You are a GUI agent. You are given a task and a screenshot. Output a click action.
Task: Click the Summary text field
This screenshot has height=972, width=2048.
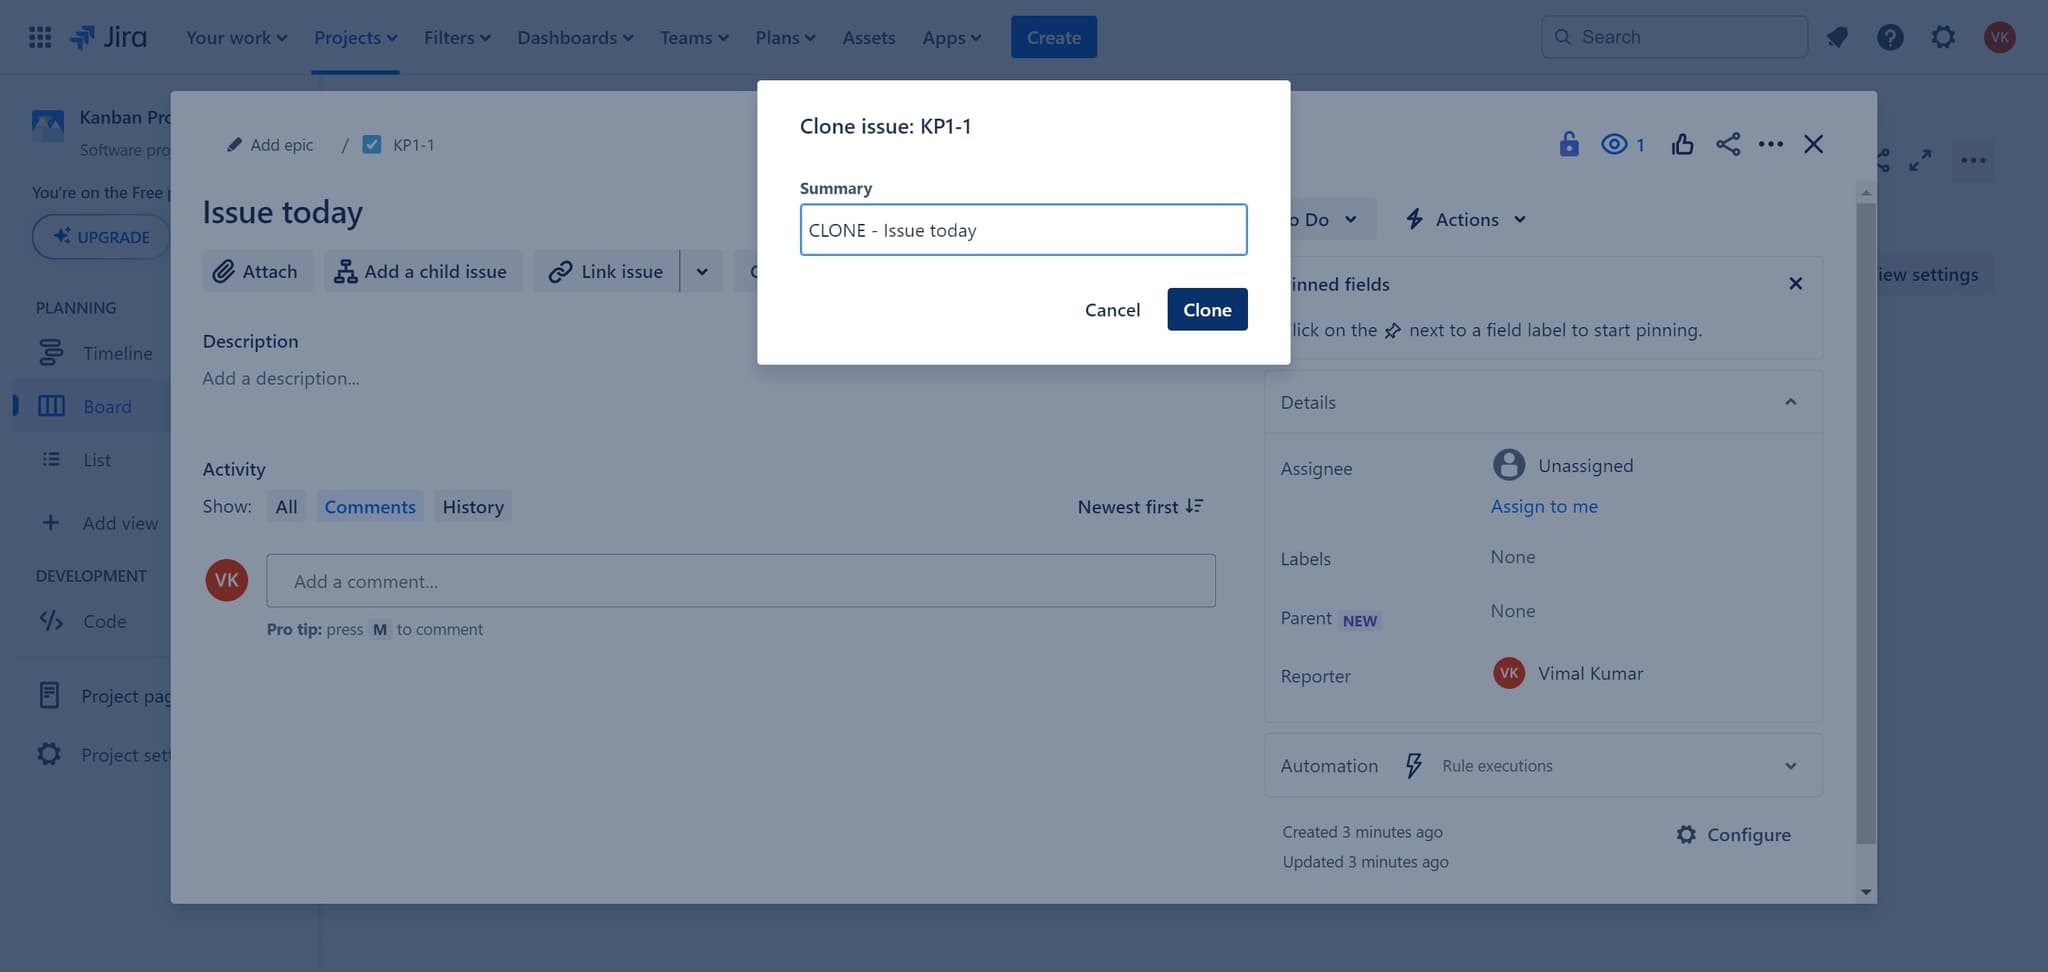pyautogui.click(x=1022, y=230)
